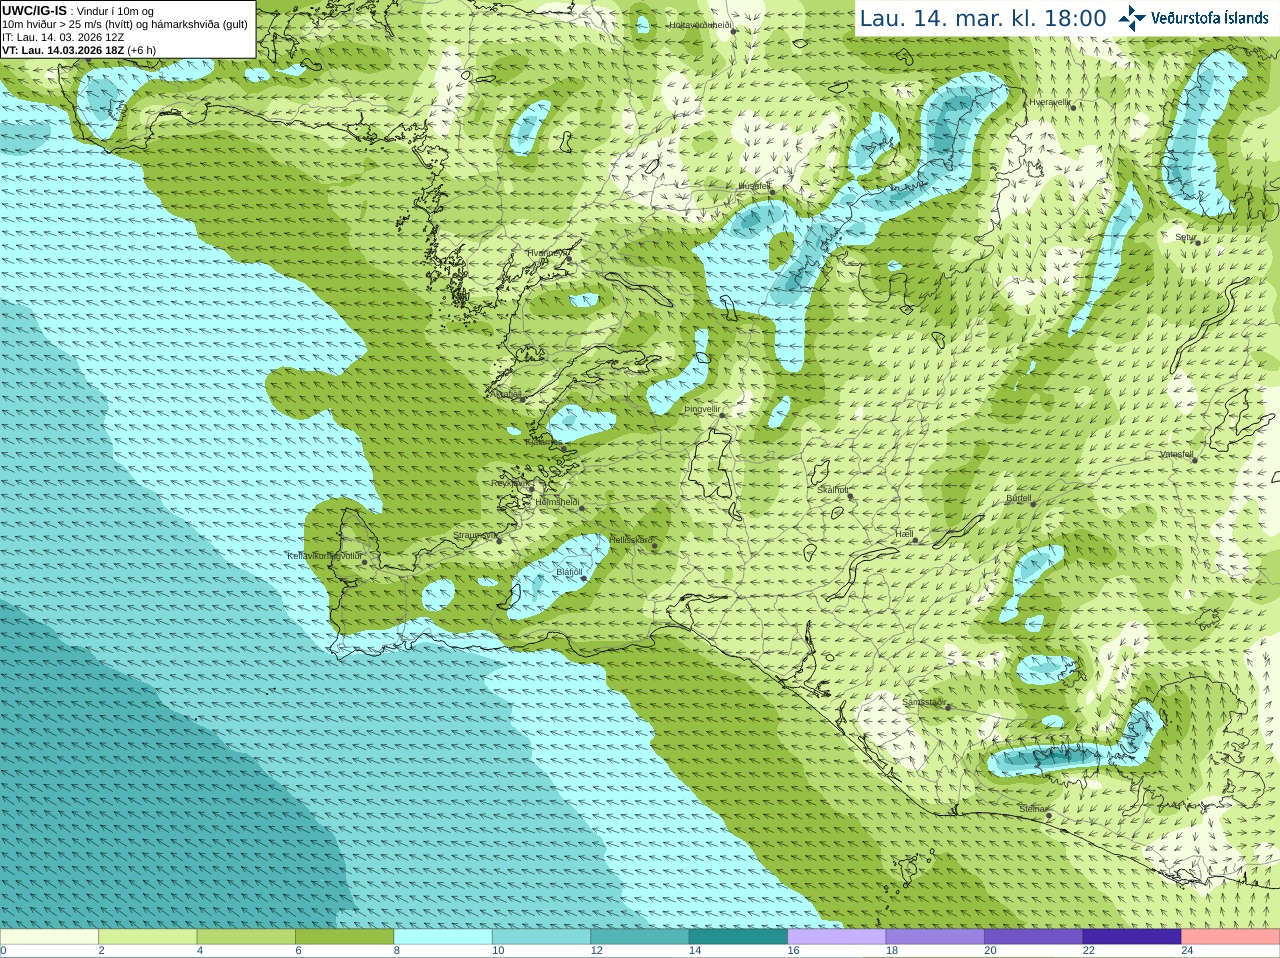This screenshot has height=958, width=1280.
Task: Click the 0–2 m/s pale legend swatch
Action: (x=49, y=937)
